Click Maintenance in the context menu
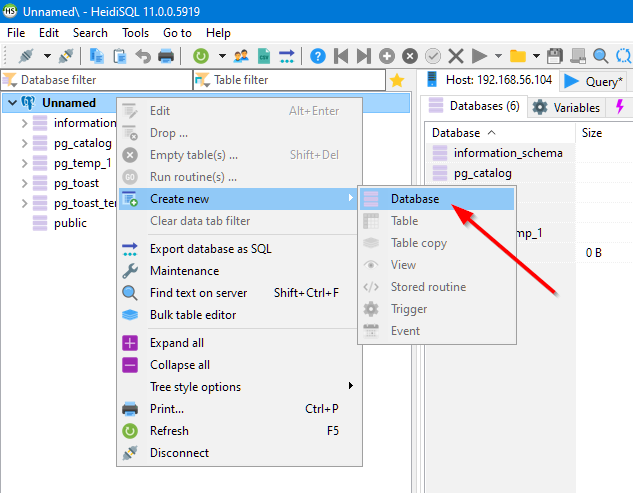Image resolution: width=633 pixels, height=493 pixels. [x=184, y=271]
